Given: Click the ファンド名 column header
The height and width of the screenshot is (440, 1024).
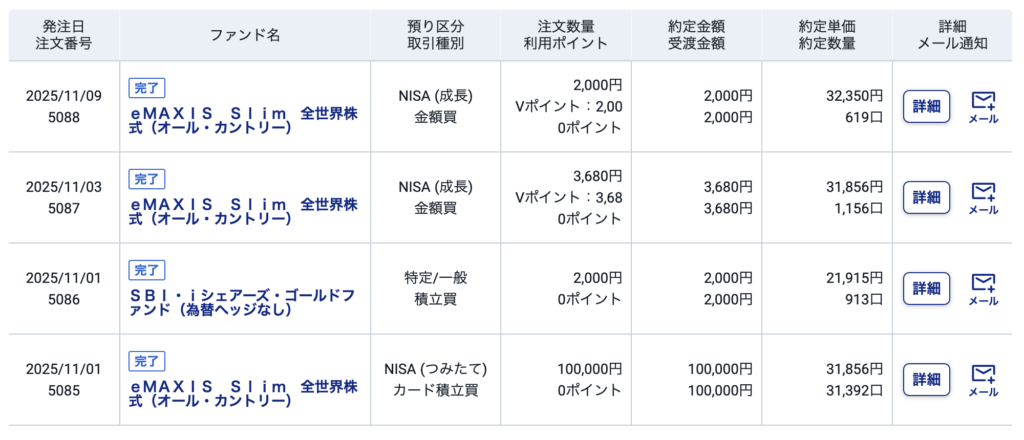Looking at the screenshot, I should click(x=245, y=35).
